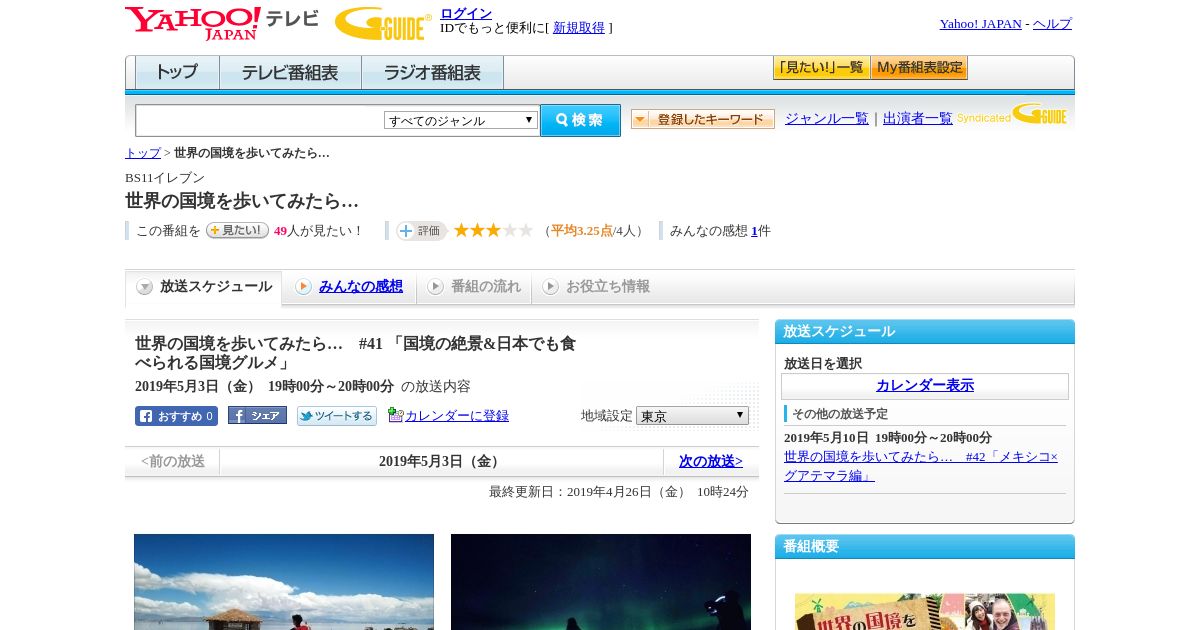Open the #42 メキシコ×グアテマラ編 broadcast link

pos(921,466)
